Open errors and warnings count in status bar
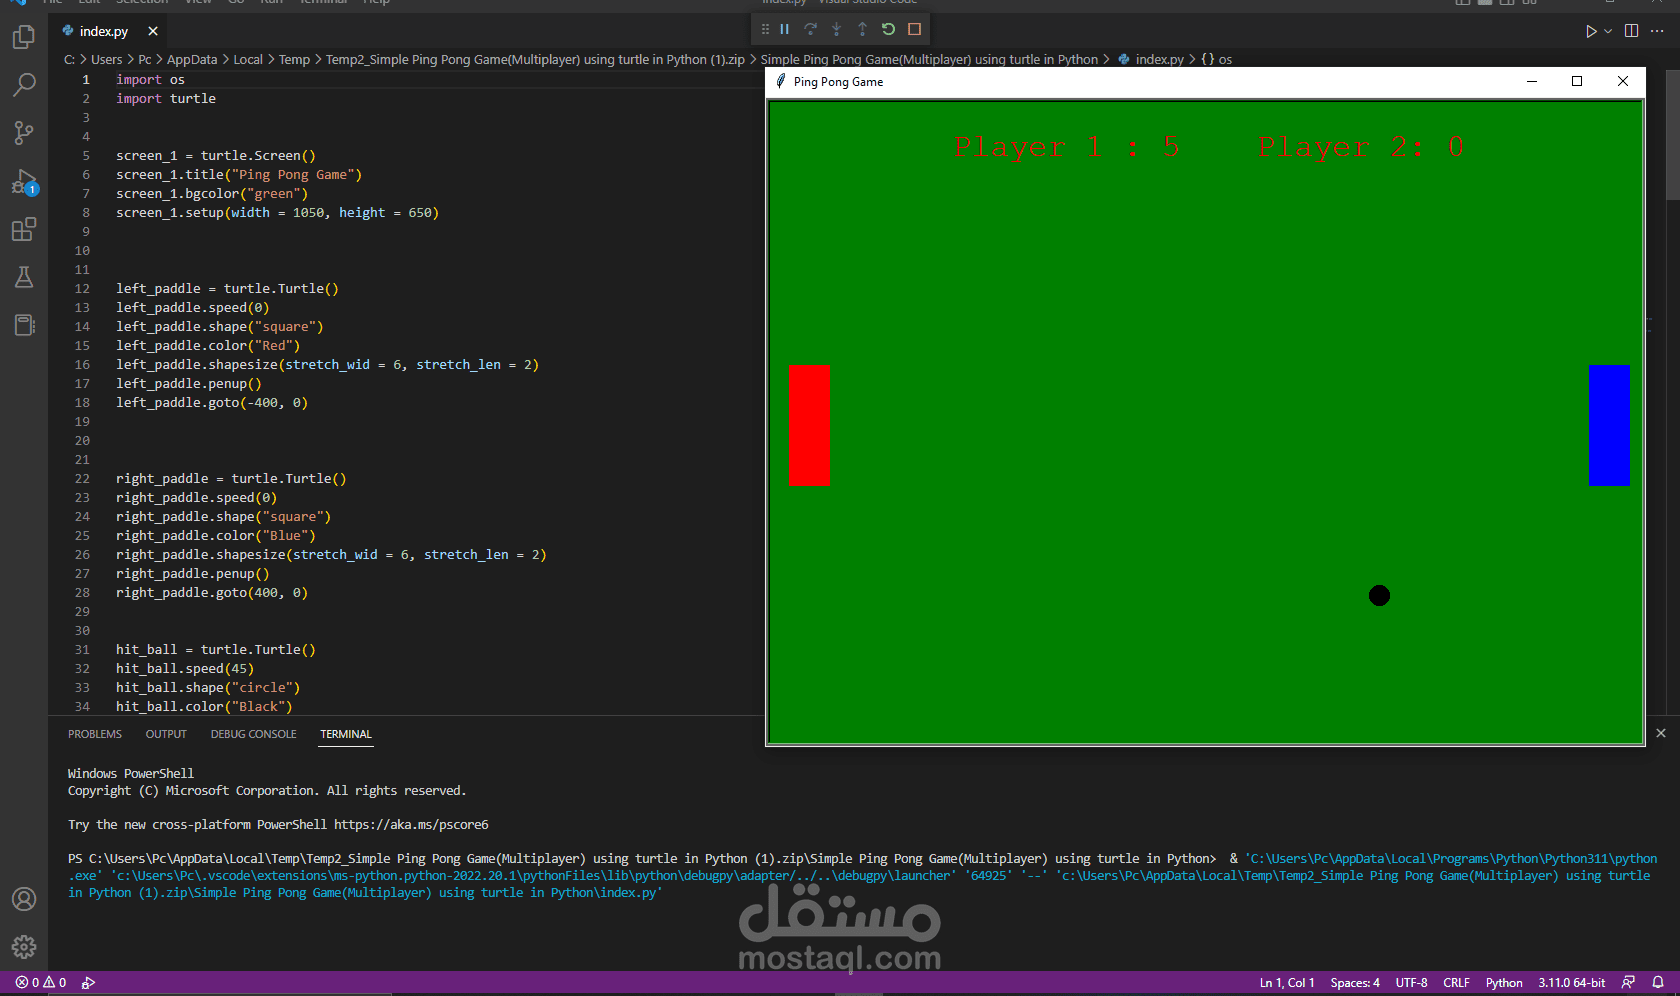The width and height of the screenshot is (1680, 996). click(x=41, y=983)
